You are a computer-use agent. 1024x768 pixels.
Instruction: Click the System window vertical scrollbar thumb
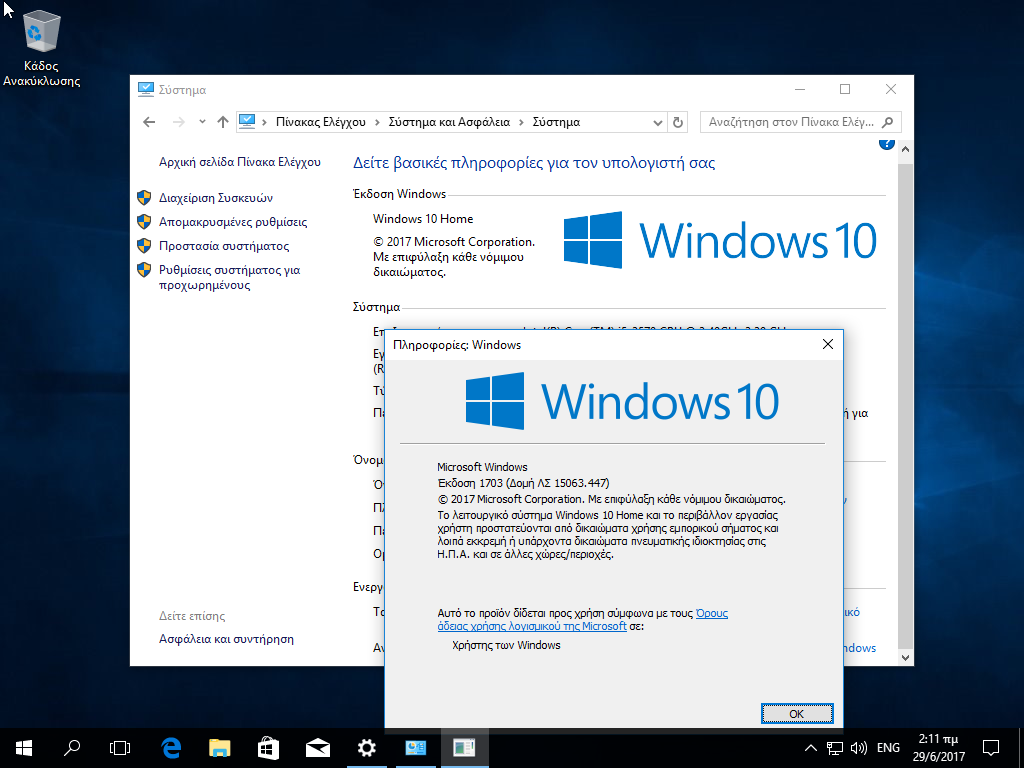pos(905,404)
